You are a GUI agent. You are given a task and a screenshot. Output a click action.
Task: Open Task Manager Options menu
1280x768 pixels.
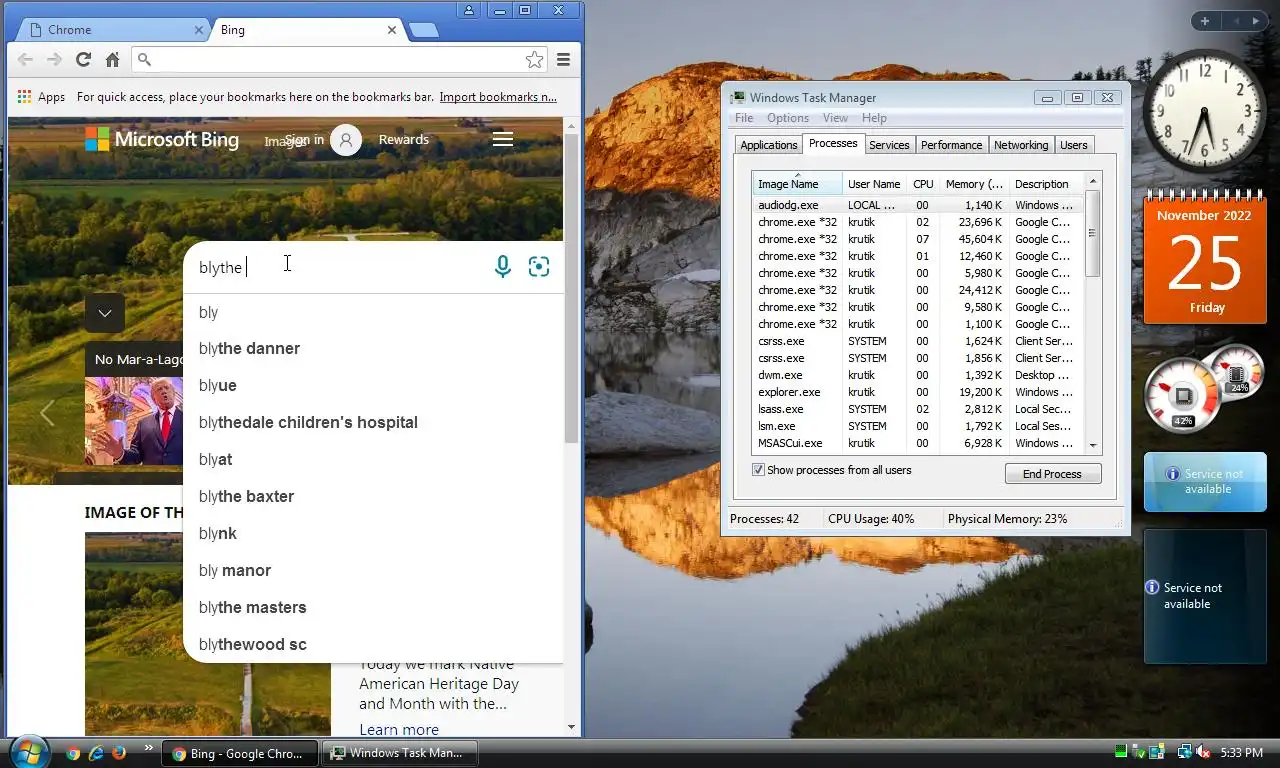click(x=788, y=118)
